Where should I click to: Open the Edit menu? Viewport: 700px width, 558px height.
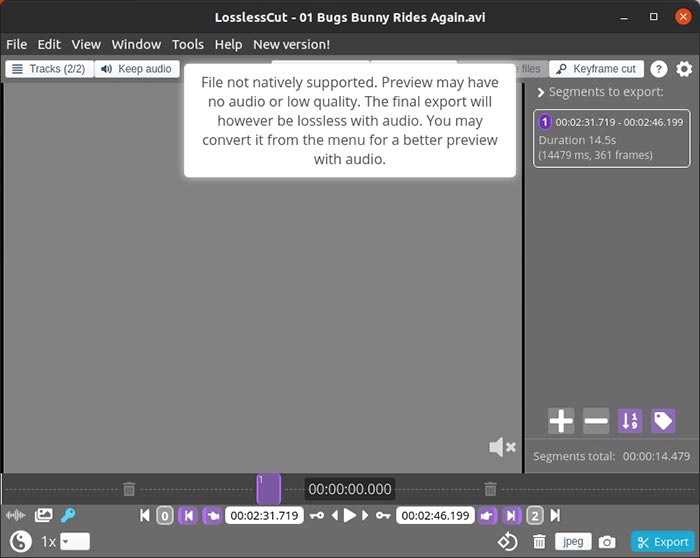point(49,45)
